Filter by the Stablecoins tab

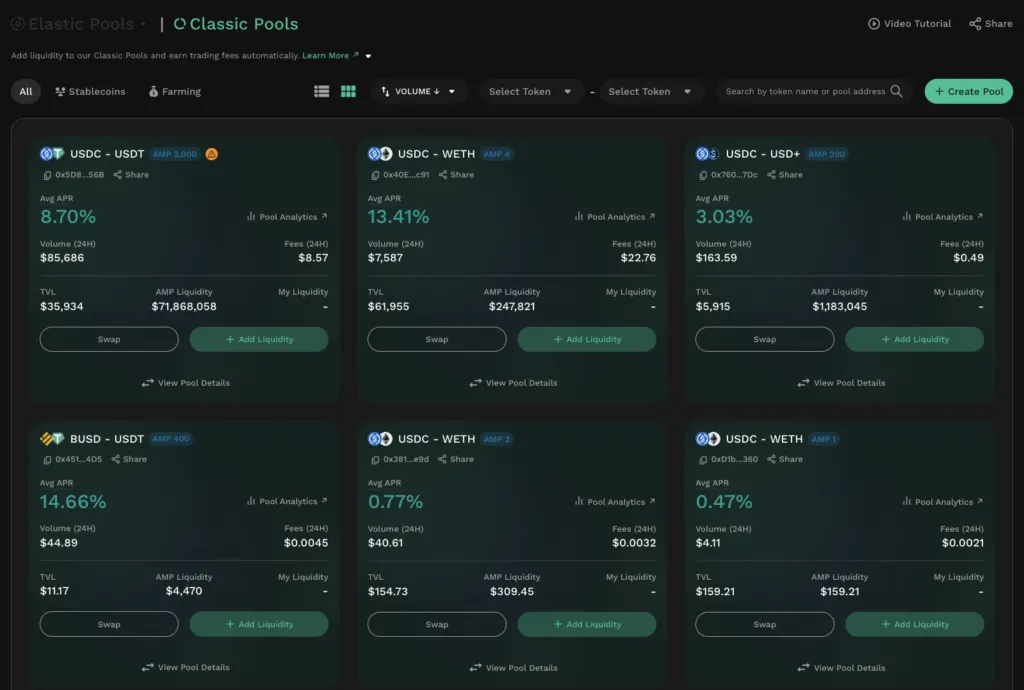90,91
